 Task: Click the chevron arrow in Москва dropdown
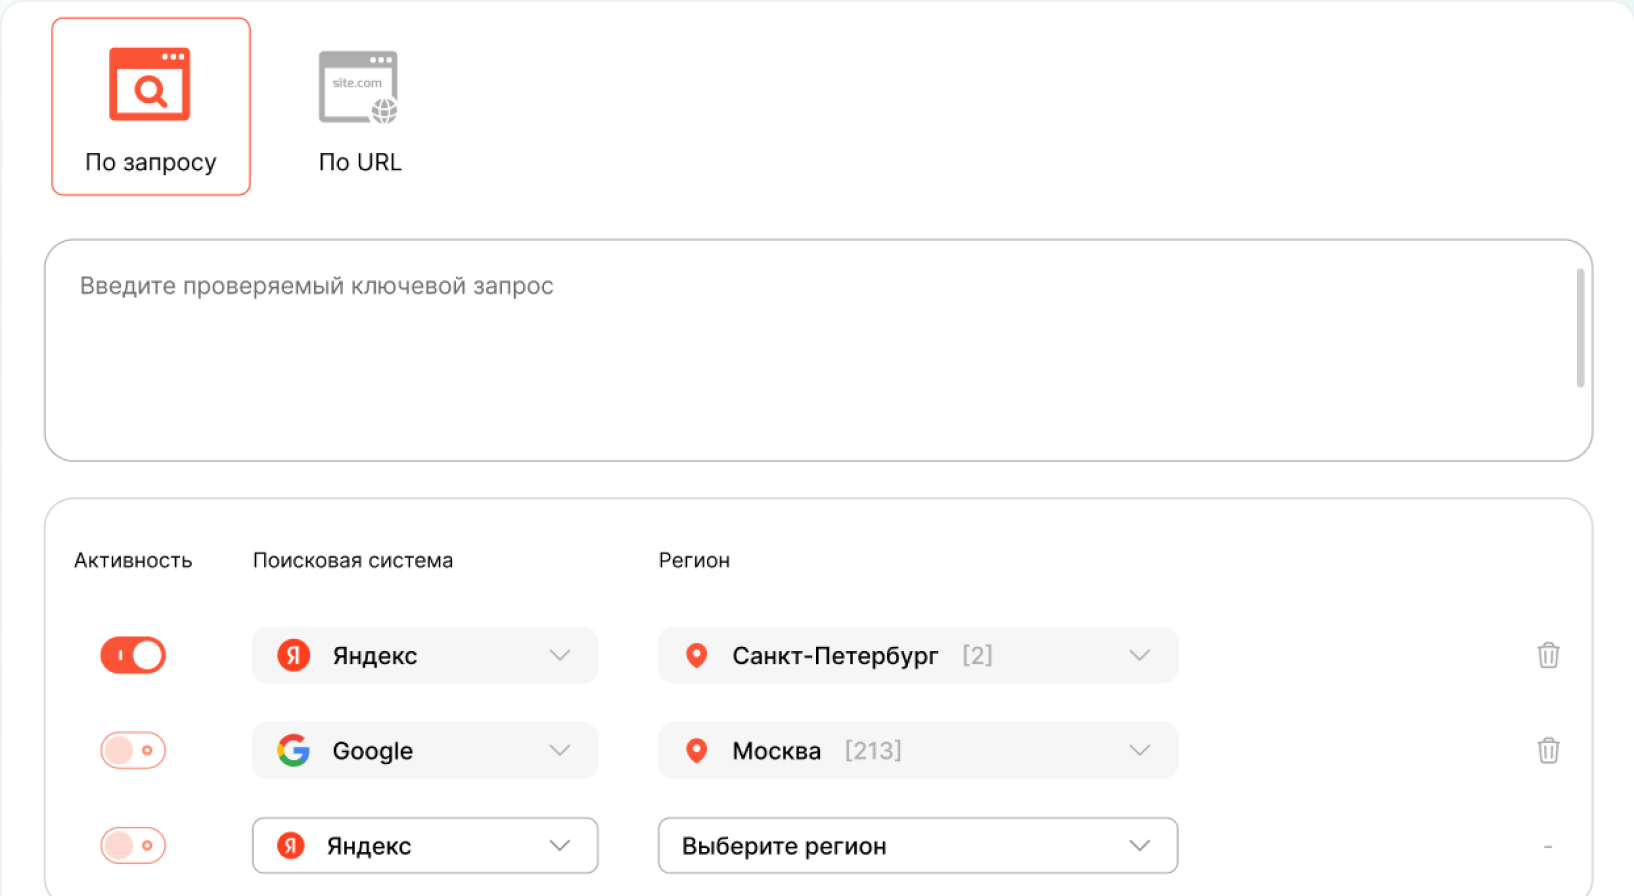click(x=1139, y=751)
